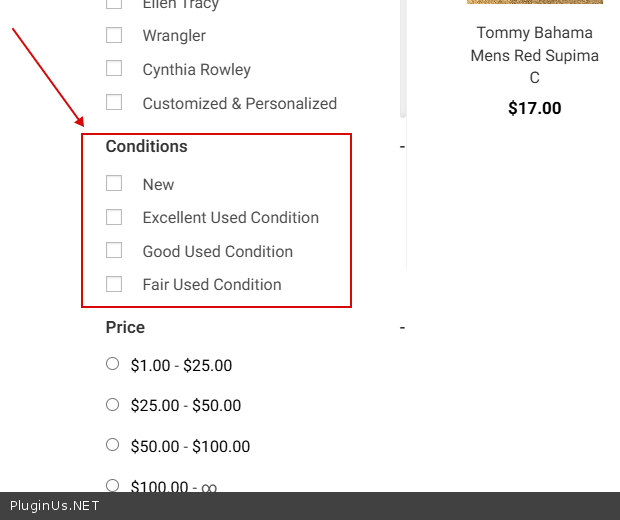The width and height of the screenshot is (620, 520).
Task: Choose the $1.00 - $25.00 price radio
Action: (x=113, y=364)
